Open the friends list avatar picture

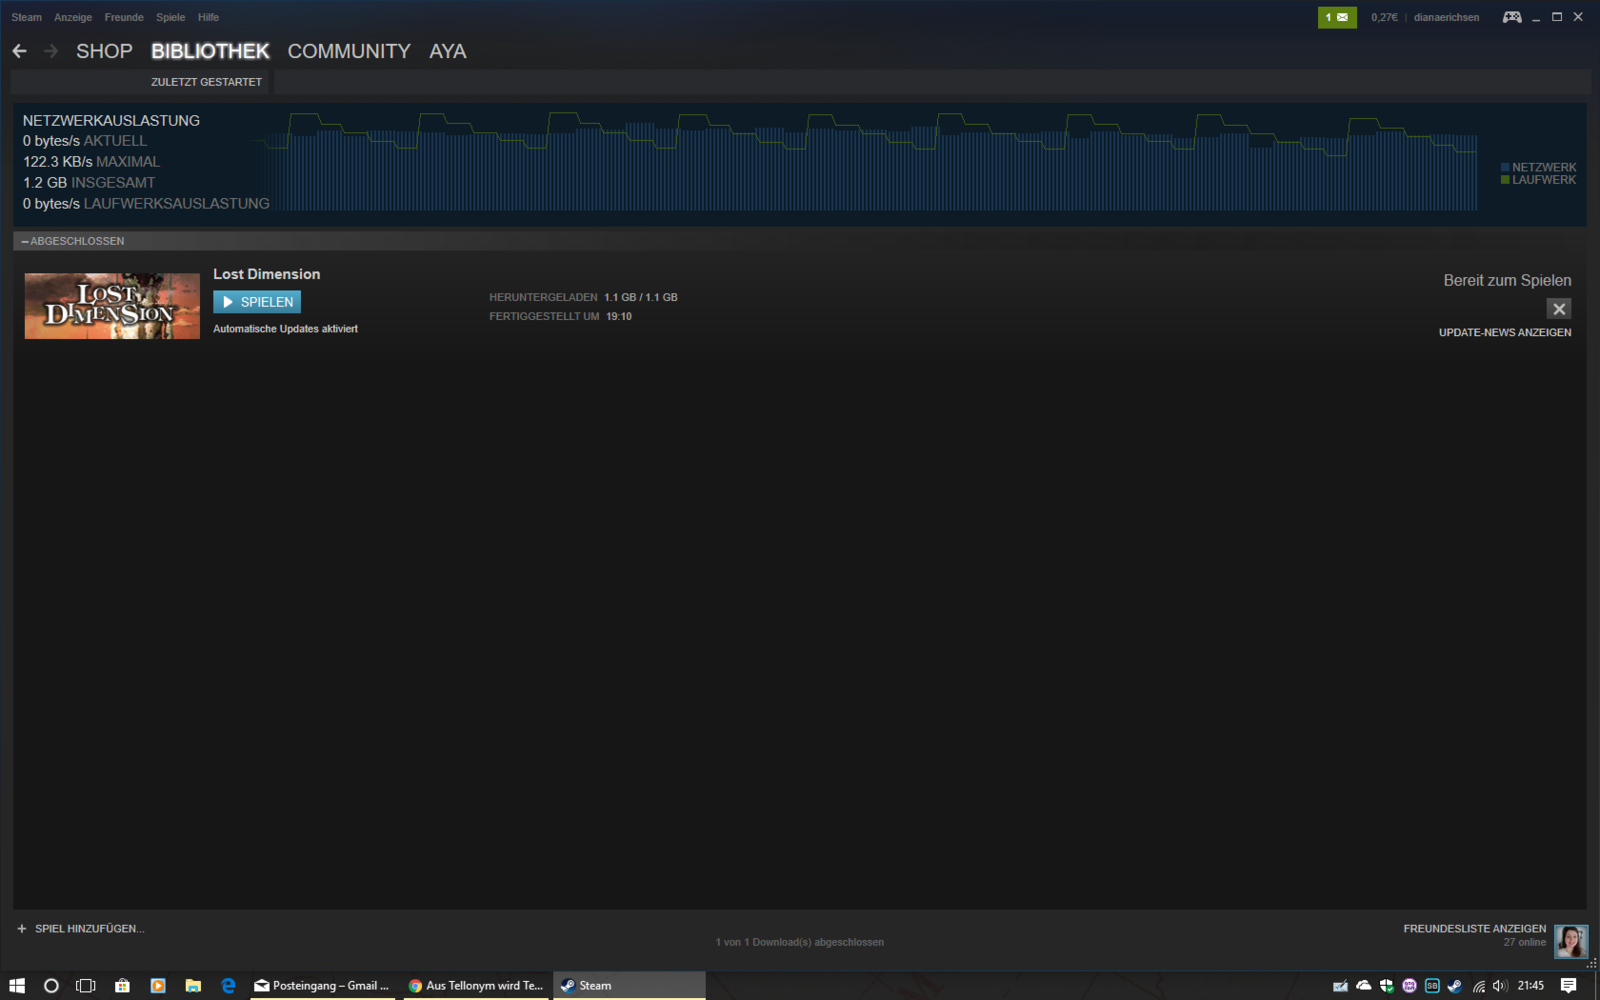[x=1571, y=941]
